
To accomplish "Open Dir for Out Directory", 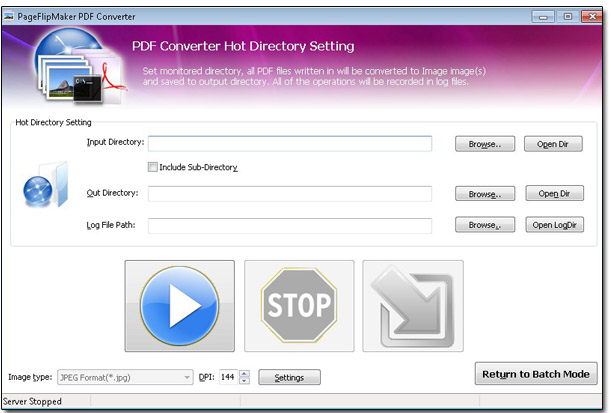I will click(x=554, y=193).
